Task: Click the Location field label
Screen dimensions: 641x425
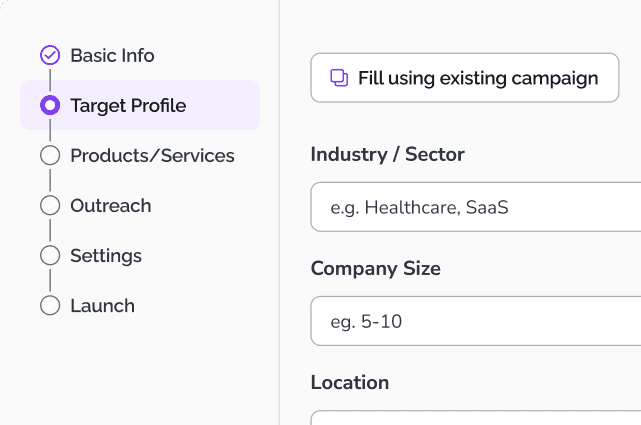Action: click(349, 382)
